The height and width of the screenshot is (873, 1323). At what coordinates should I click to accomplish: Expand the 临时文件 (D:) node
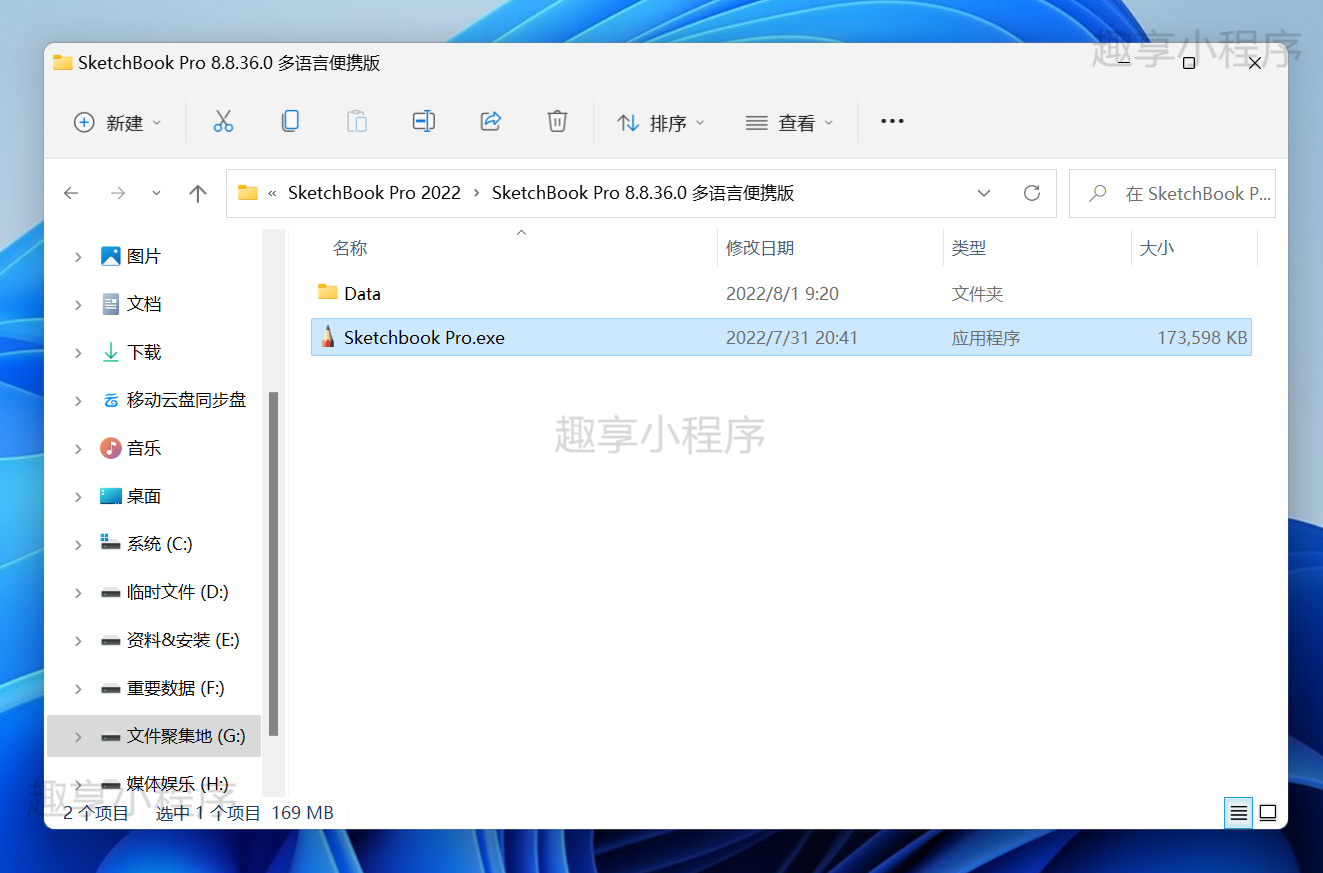pos(78,593)
